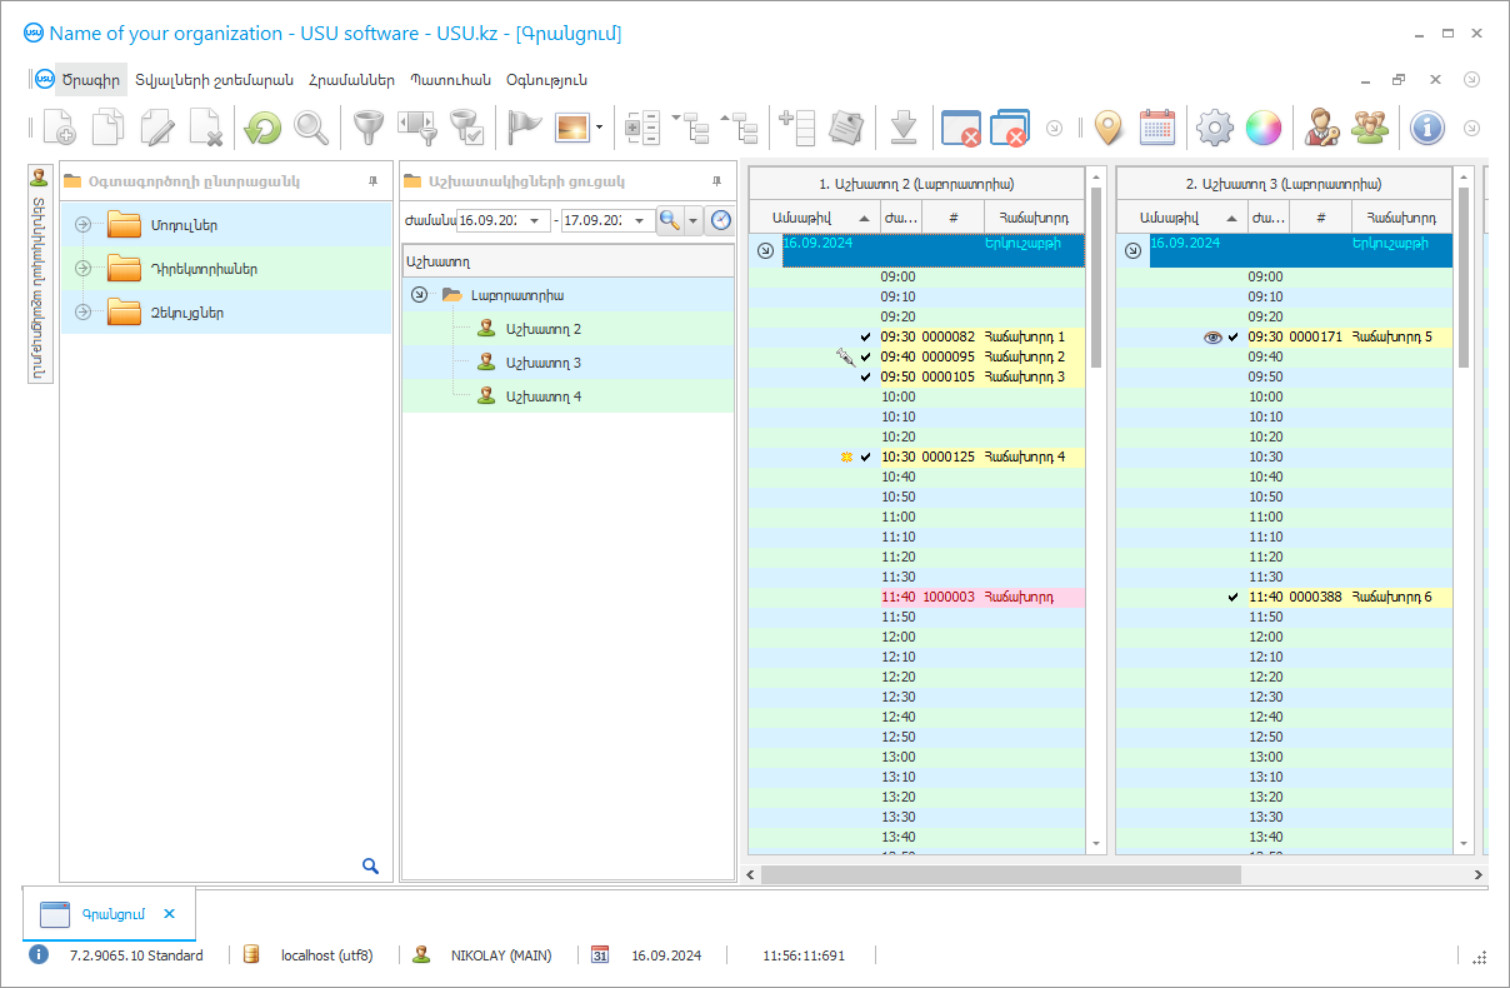Select Աշխատող 2 in the employee list

[543, 329]
